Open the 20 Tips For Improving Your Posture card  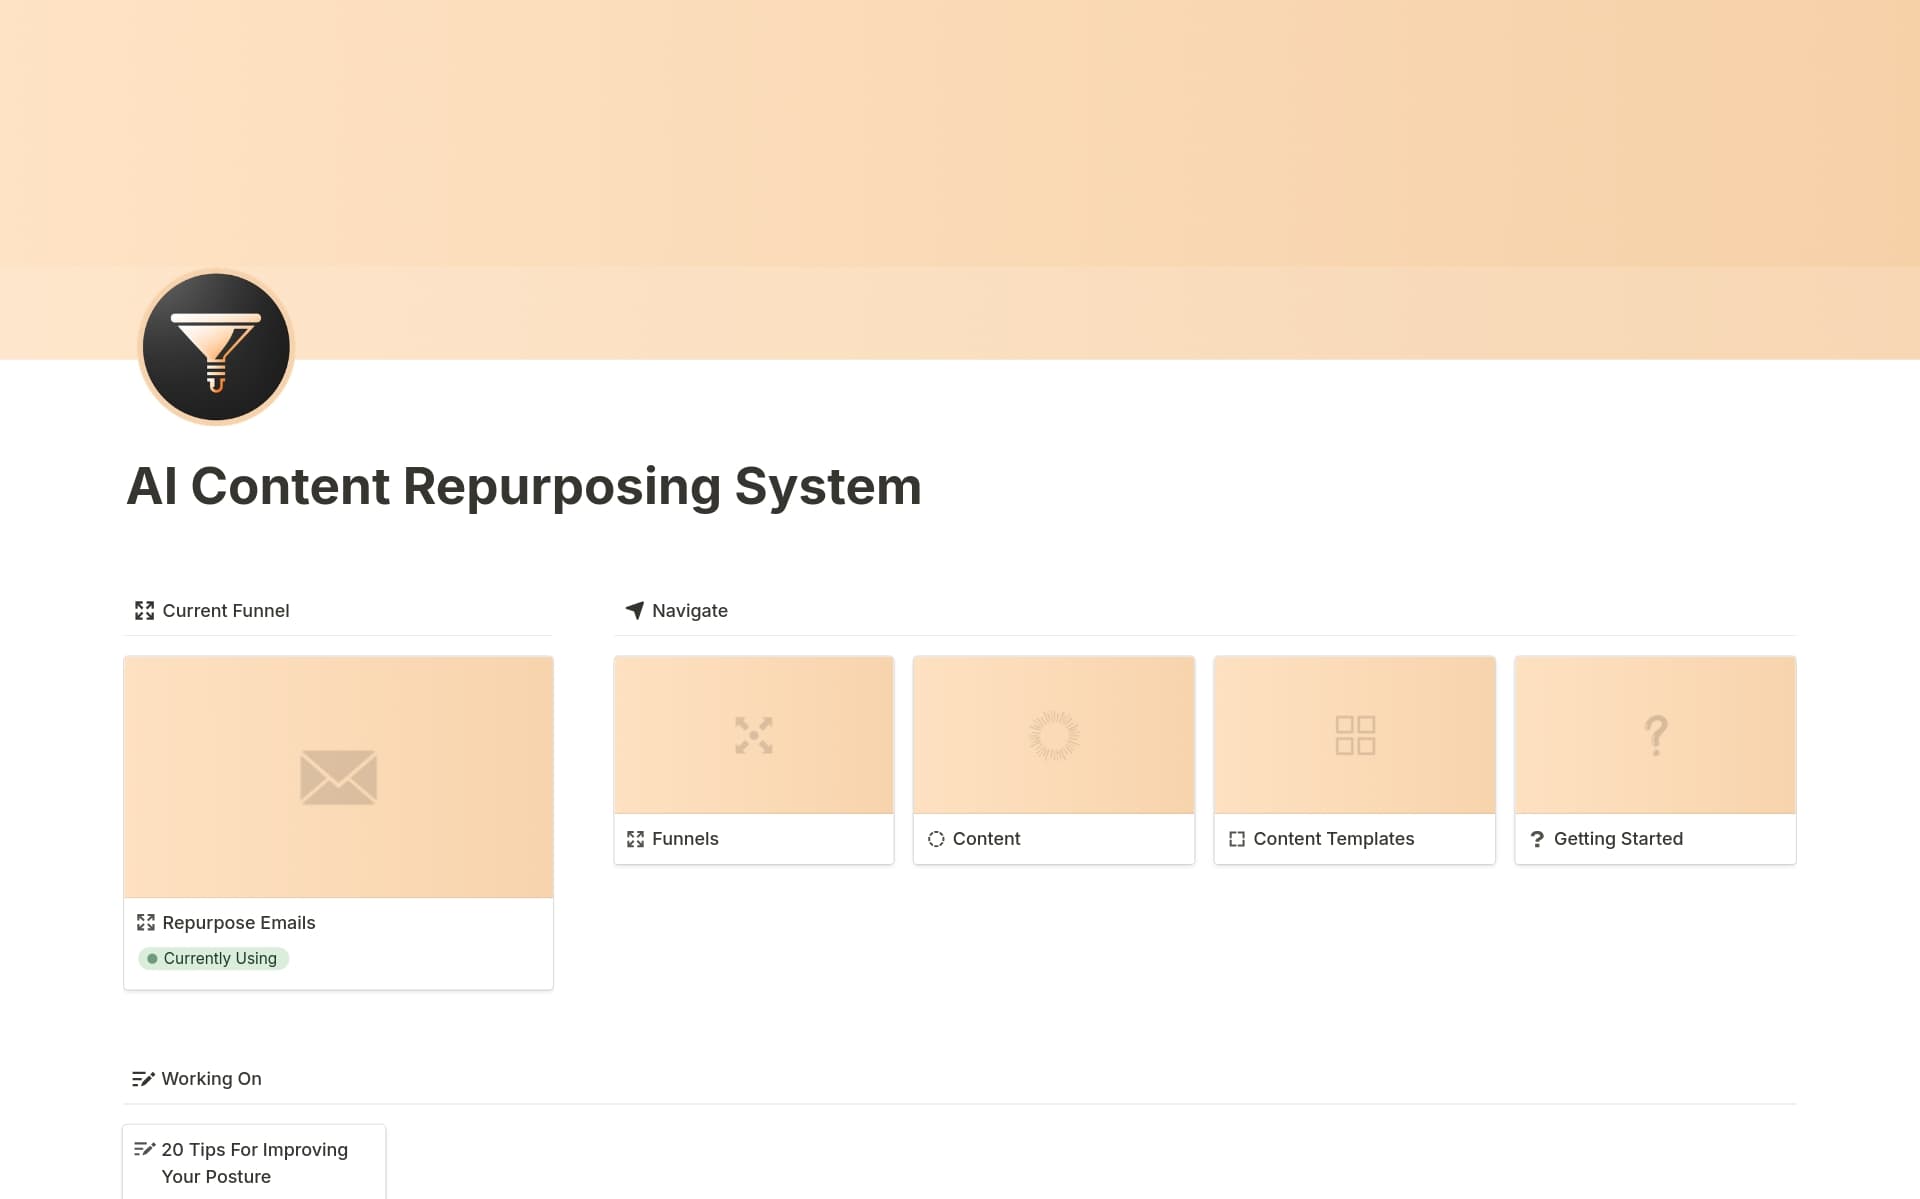coord(255,1162)
